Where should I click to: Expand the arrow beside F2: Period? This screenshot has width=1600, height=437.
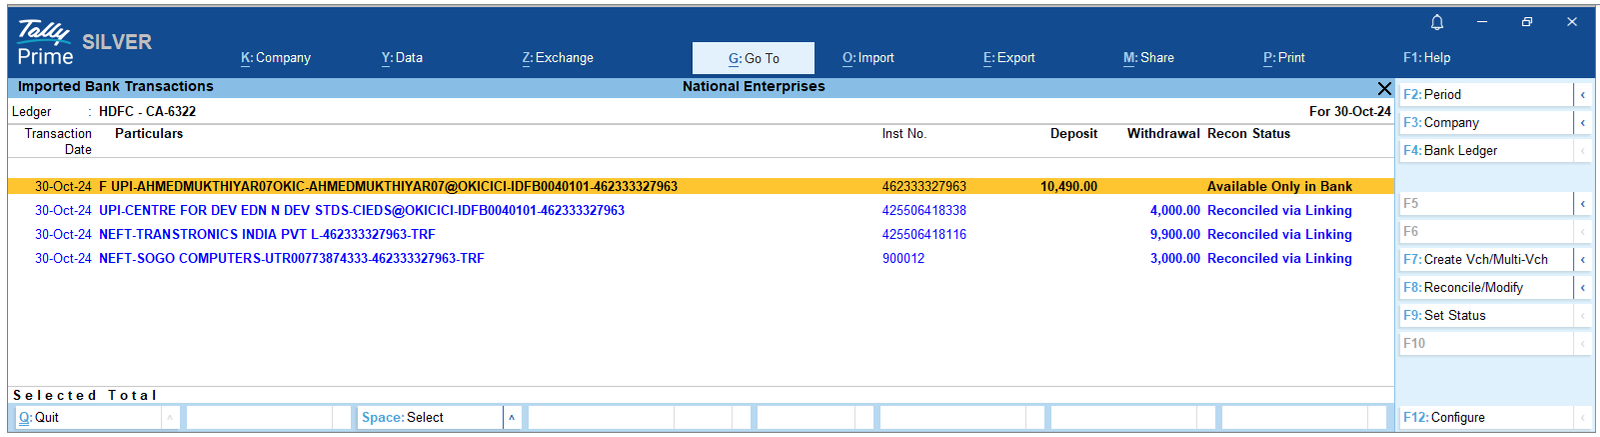pyautogui.click(x=1583, y=94)
